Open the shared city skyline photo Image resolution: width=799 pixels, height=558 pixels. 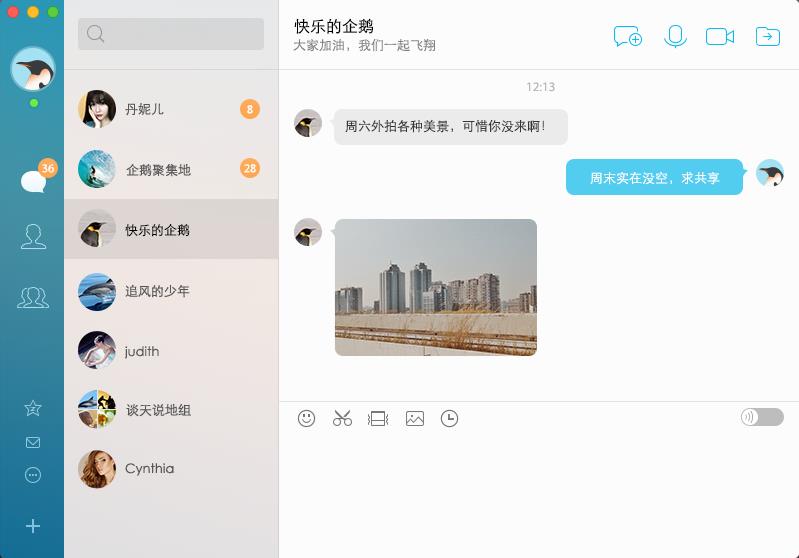(x=435, y=287)
